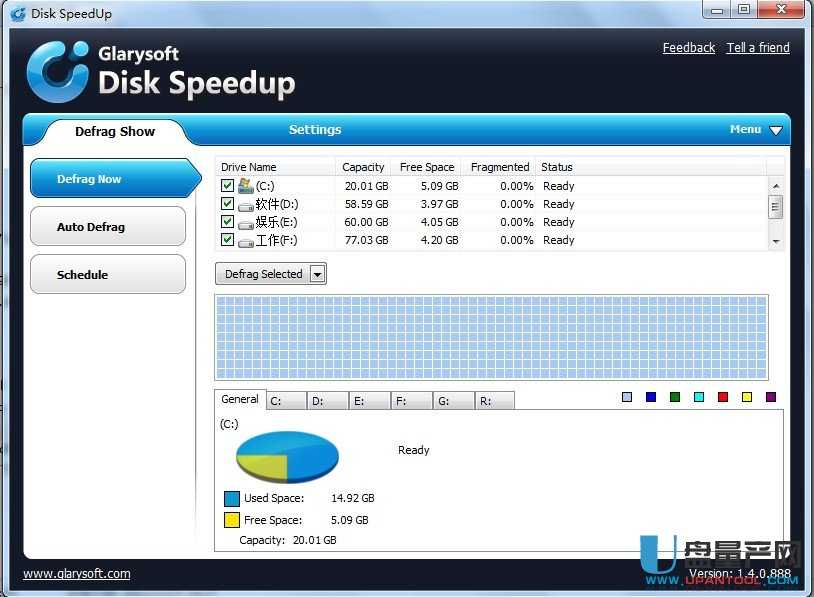814x597 pixels.
Task: Click the 58.59 GB capacity cell
Action: tap(367, 205)
